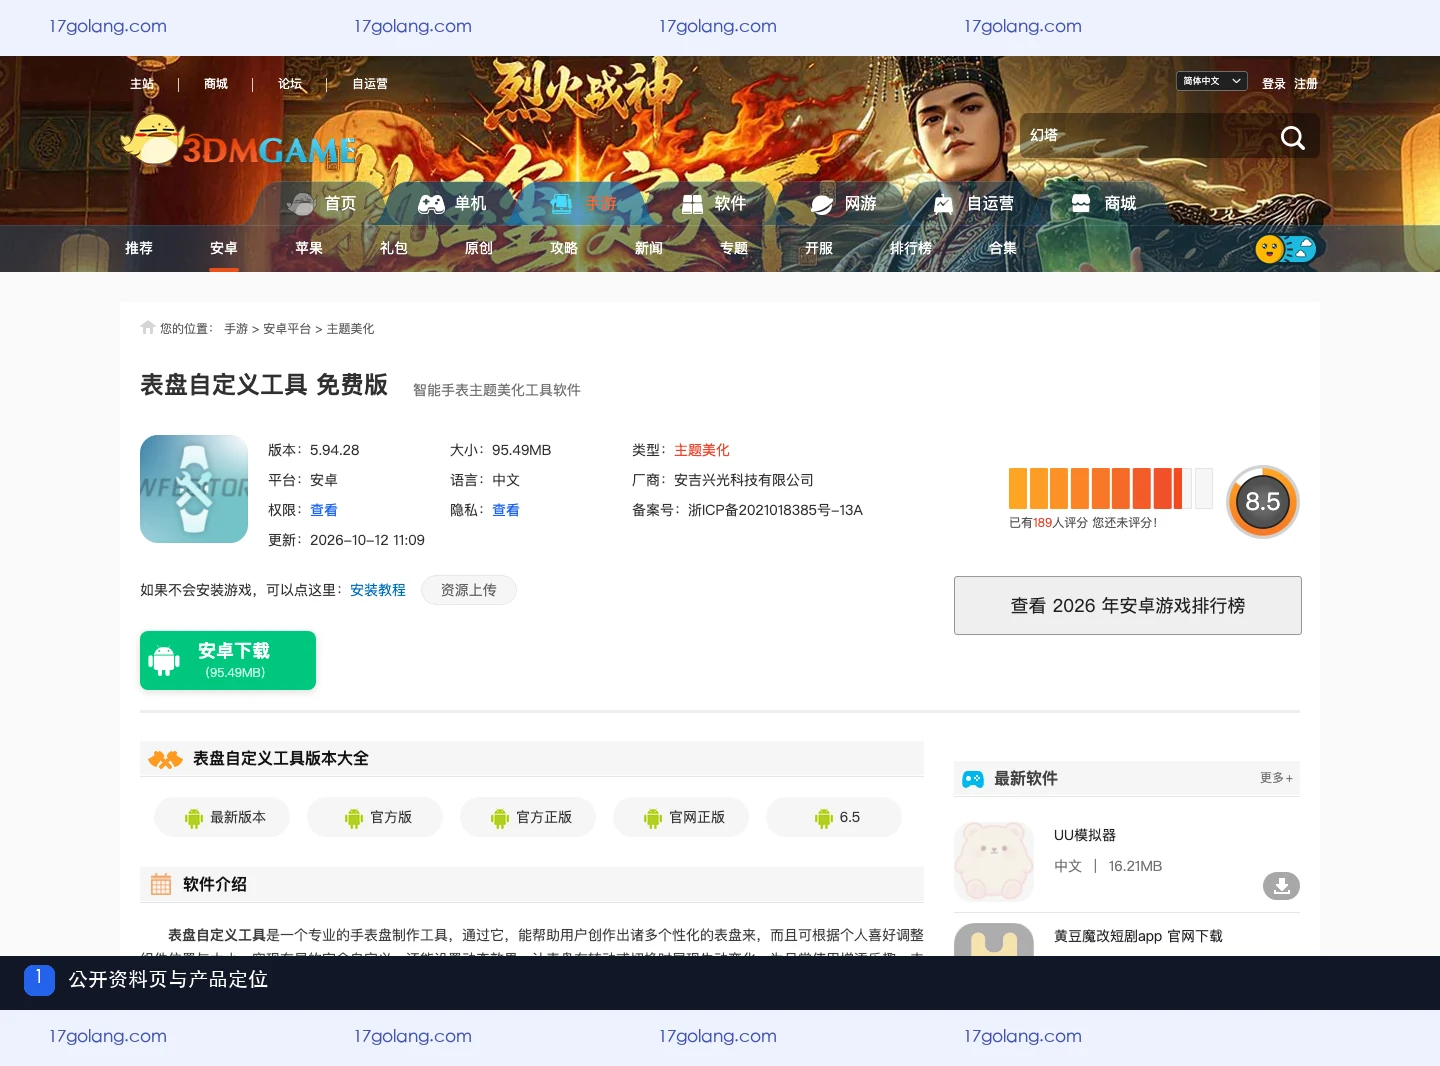Viewport: 1440px width, 1066px height.
Task: Click the home icon beside 您的位置
Action: click(148, 327)
